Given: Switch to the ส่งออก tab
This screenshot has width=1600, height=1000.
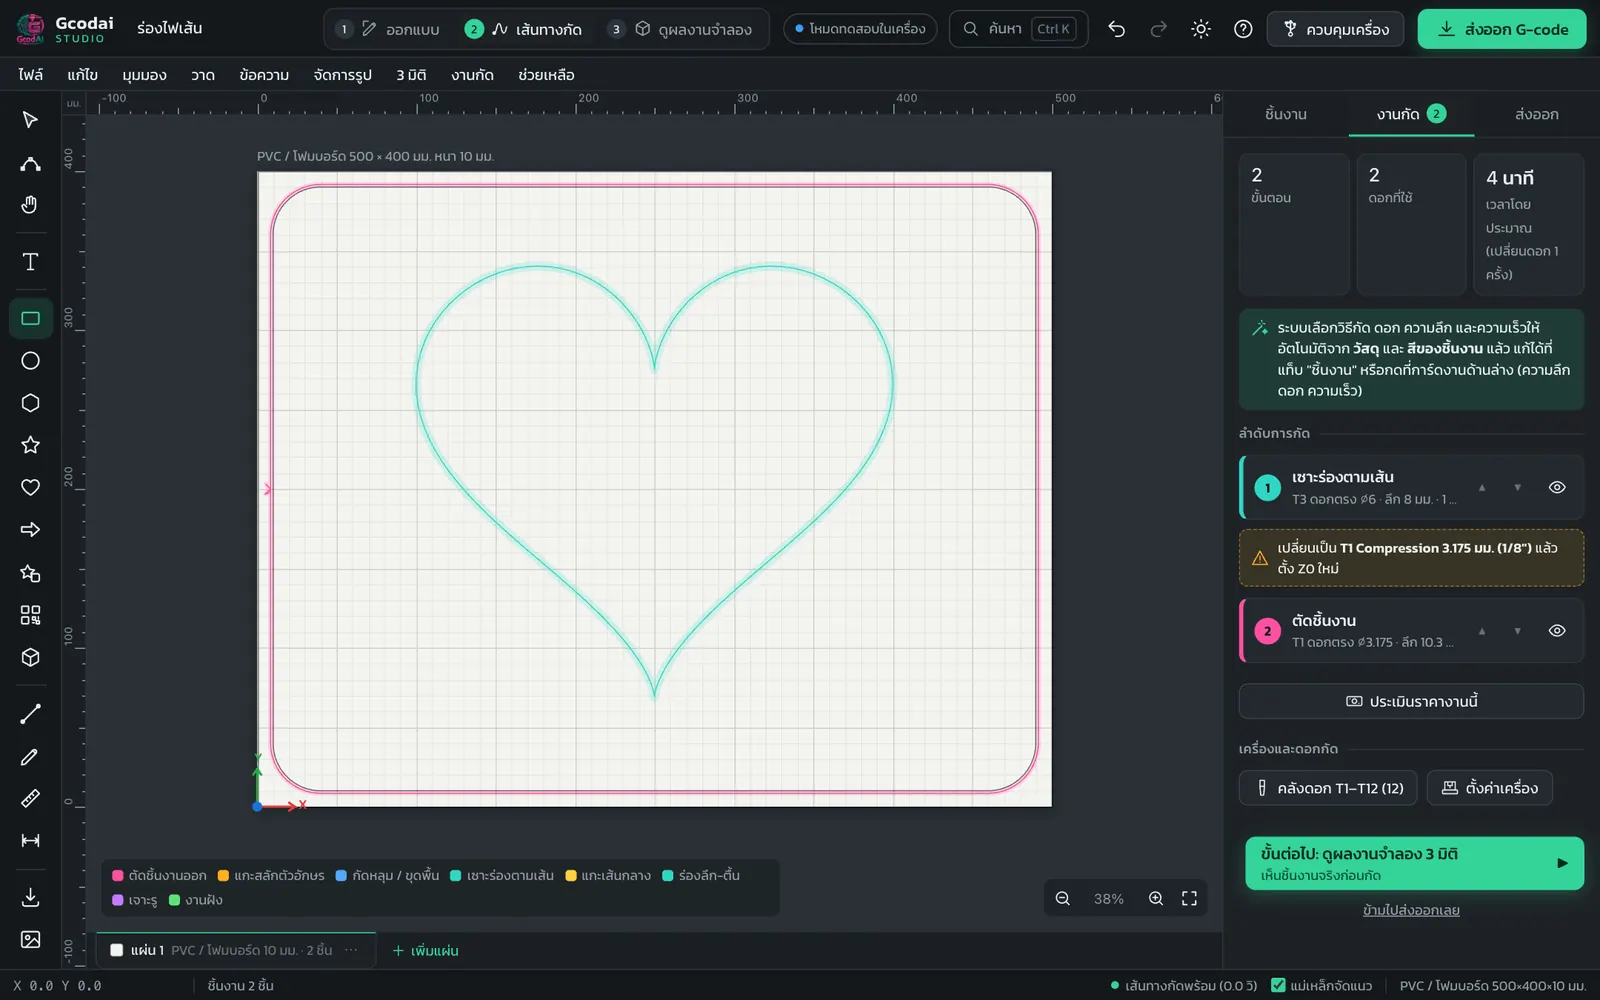Looking at the screenshot, I should (1536, 114).
